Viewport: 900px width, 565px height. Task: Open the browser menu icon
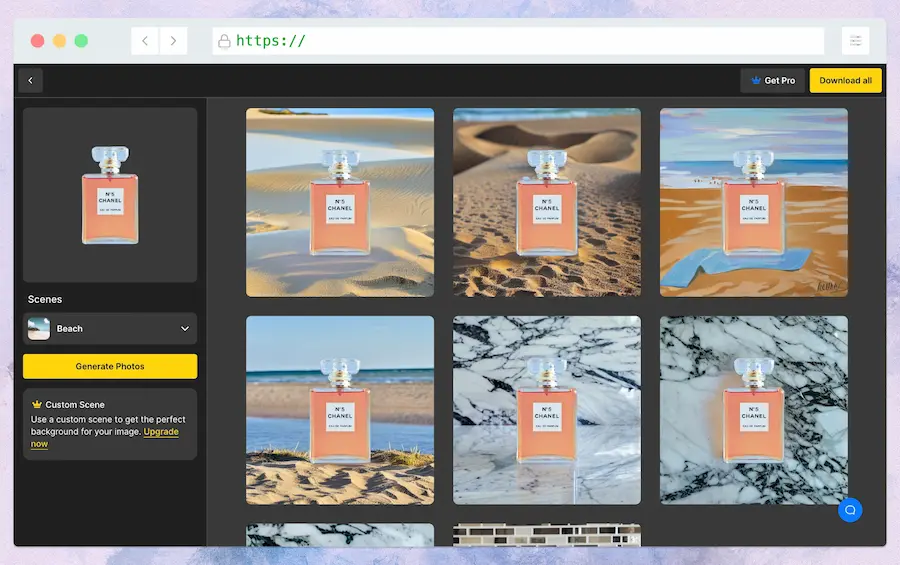(x=855, y=41)
